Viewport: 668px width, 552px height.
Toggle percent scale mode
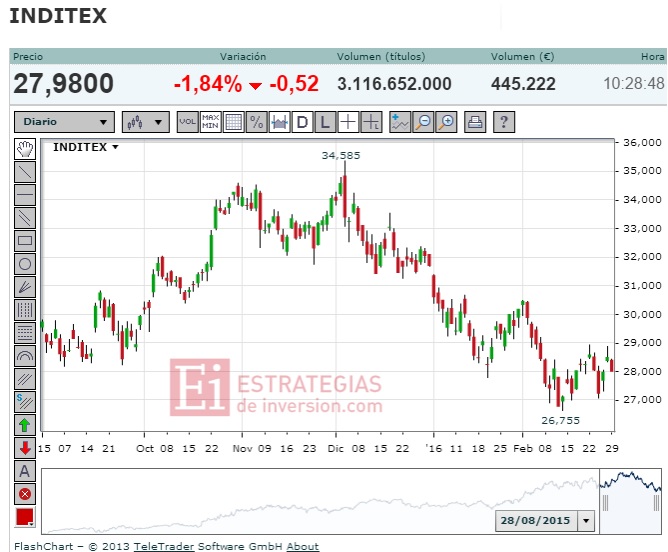[256, 122]
